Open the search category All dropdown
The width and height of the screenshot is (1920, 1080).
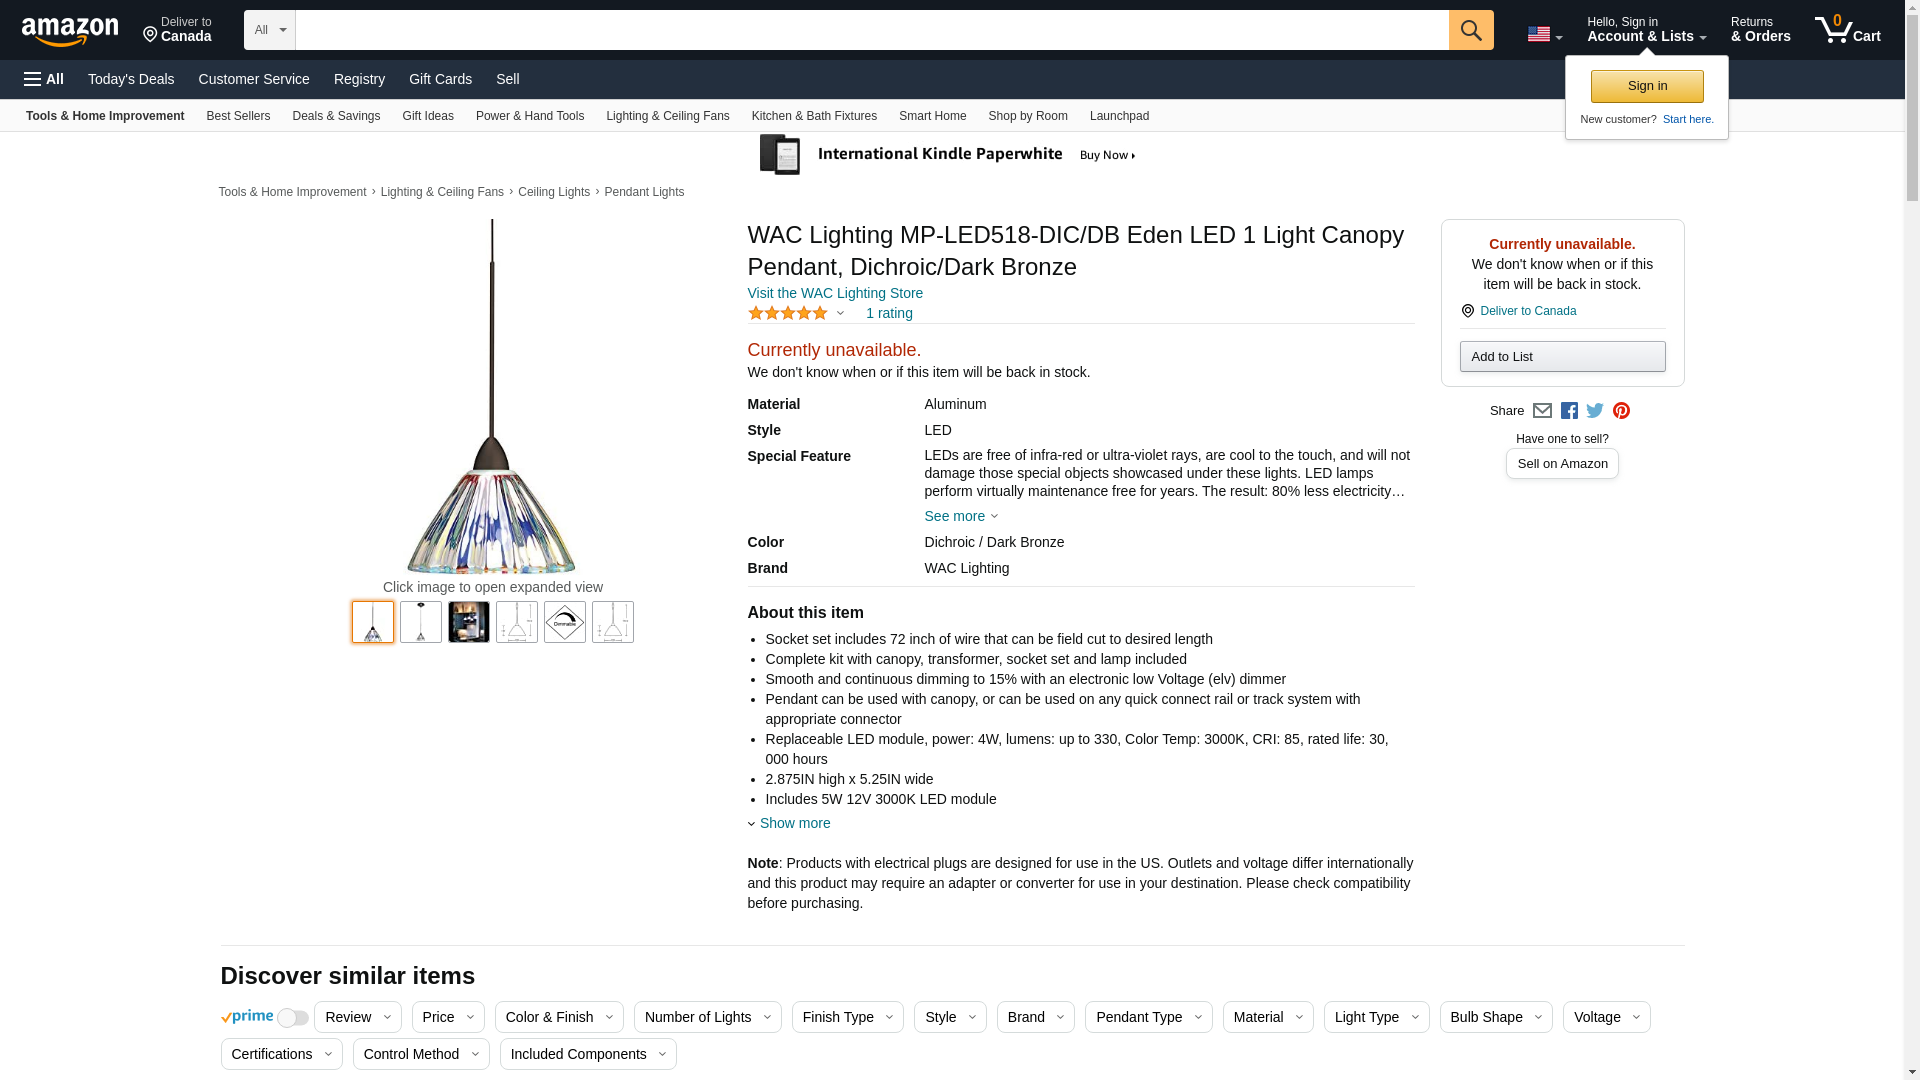pos(269,30)
